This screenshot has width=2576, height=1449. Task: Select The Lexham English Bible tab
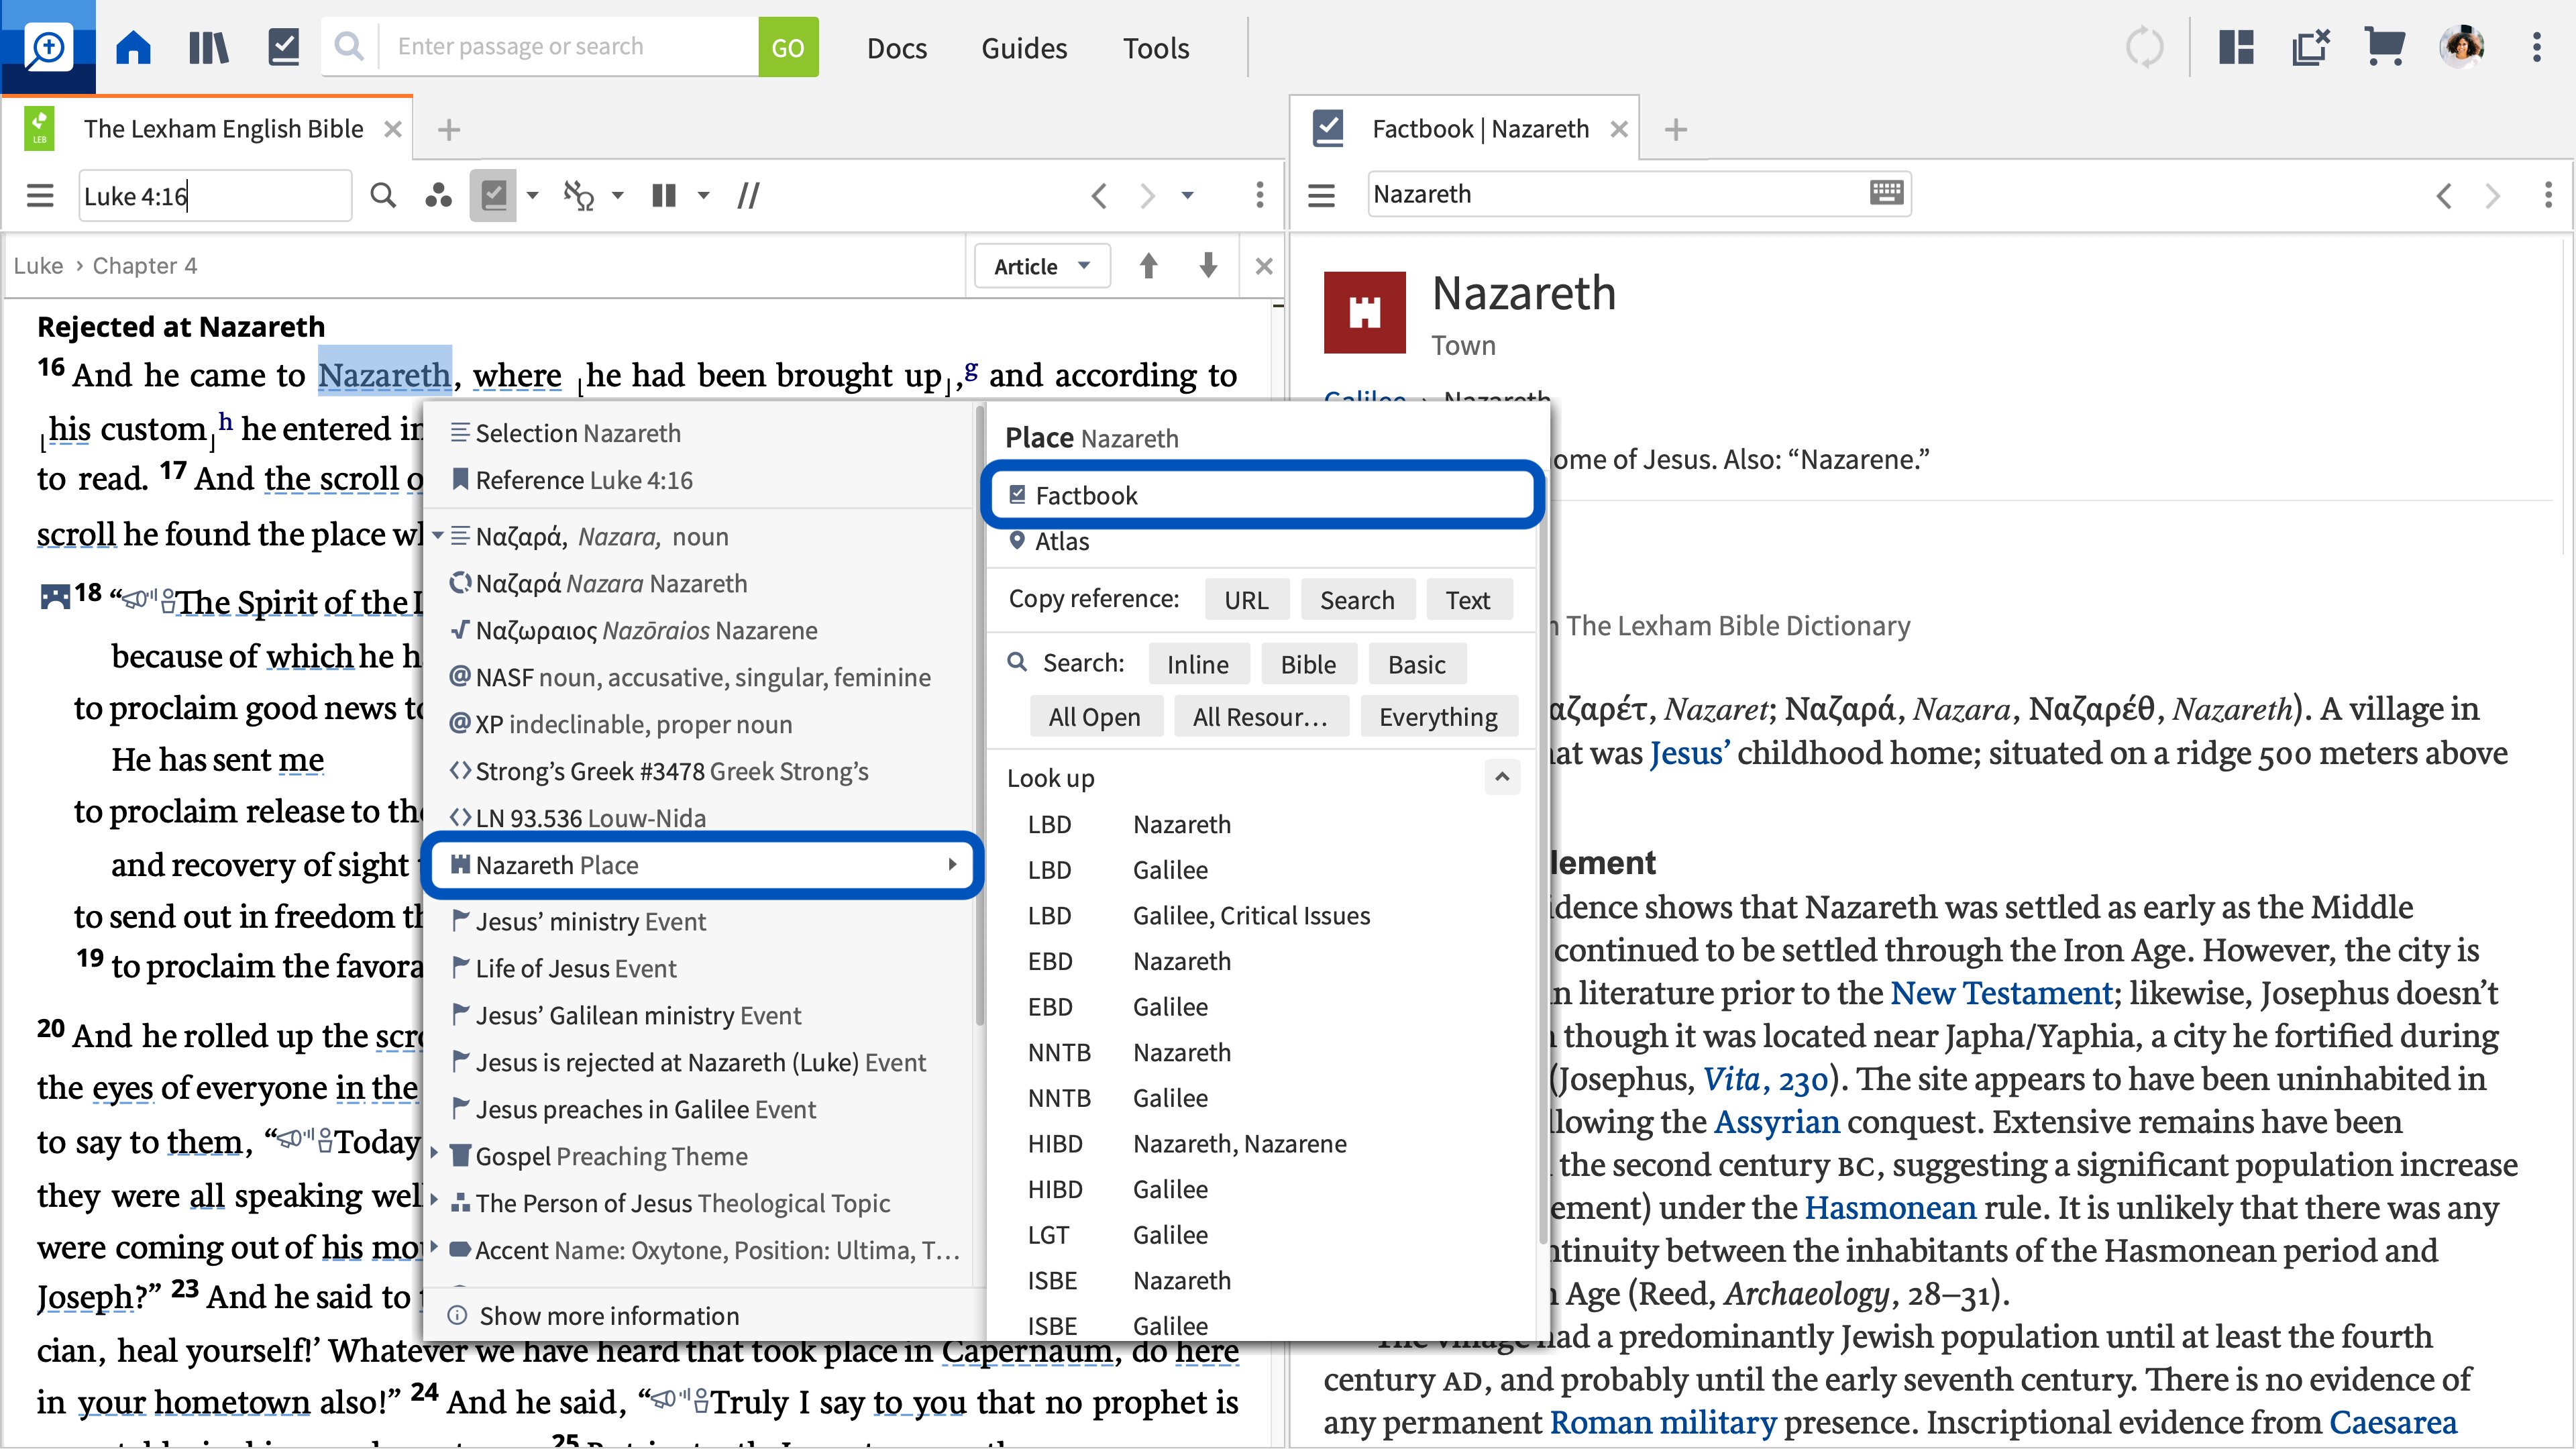click(x=223, y=129)
